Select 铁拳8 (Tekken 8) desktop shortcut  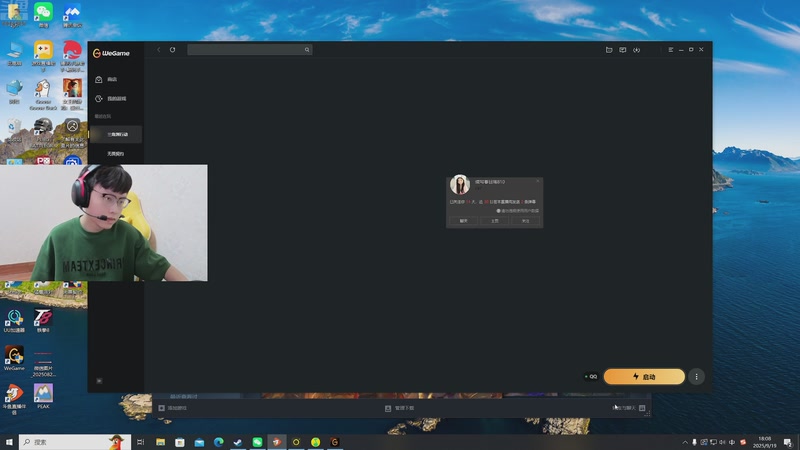point(43,321)
